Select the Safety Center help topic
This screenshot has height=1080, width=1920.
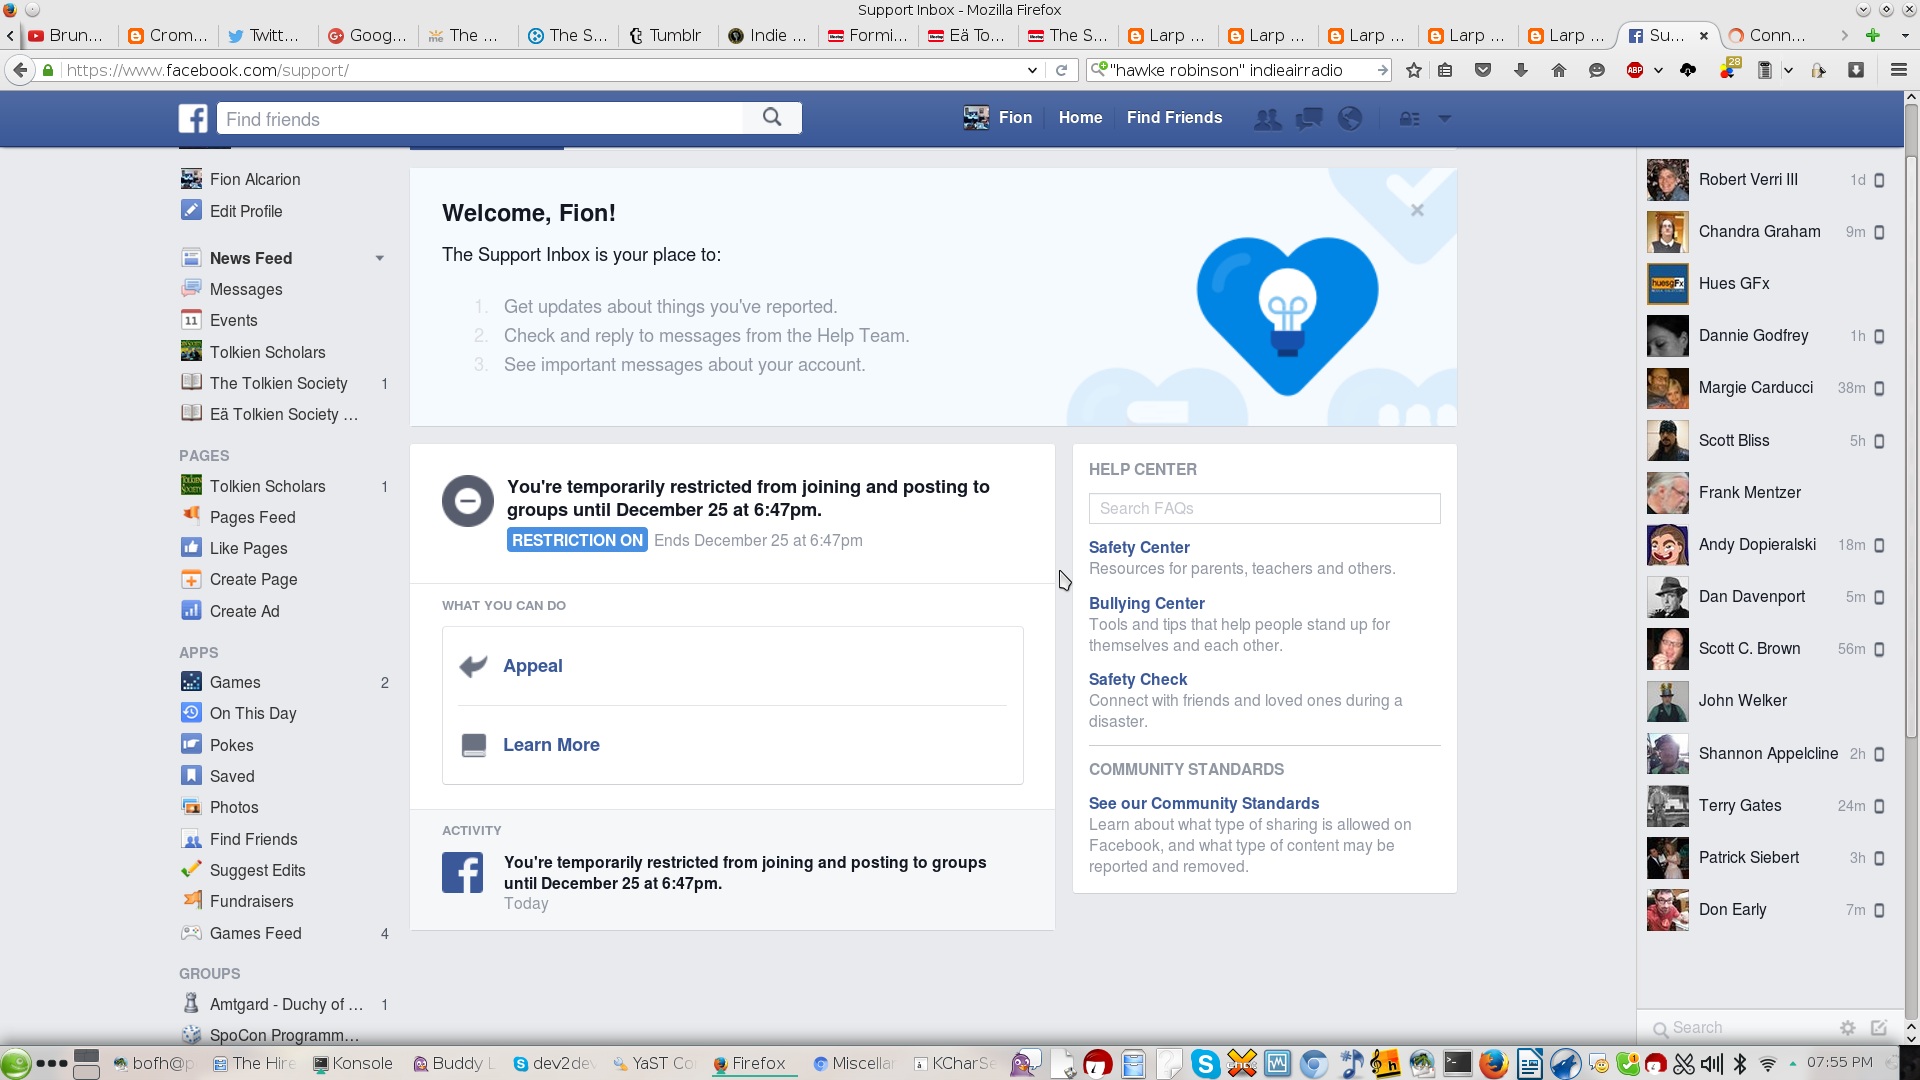point(1138,546)
